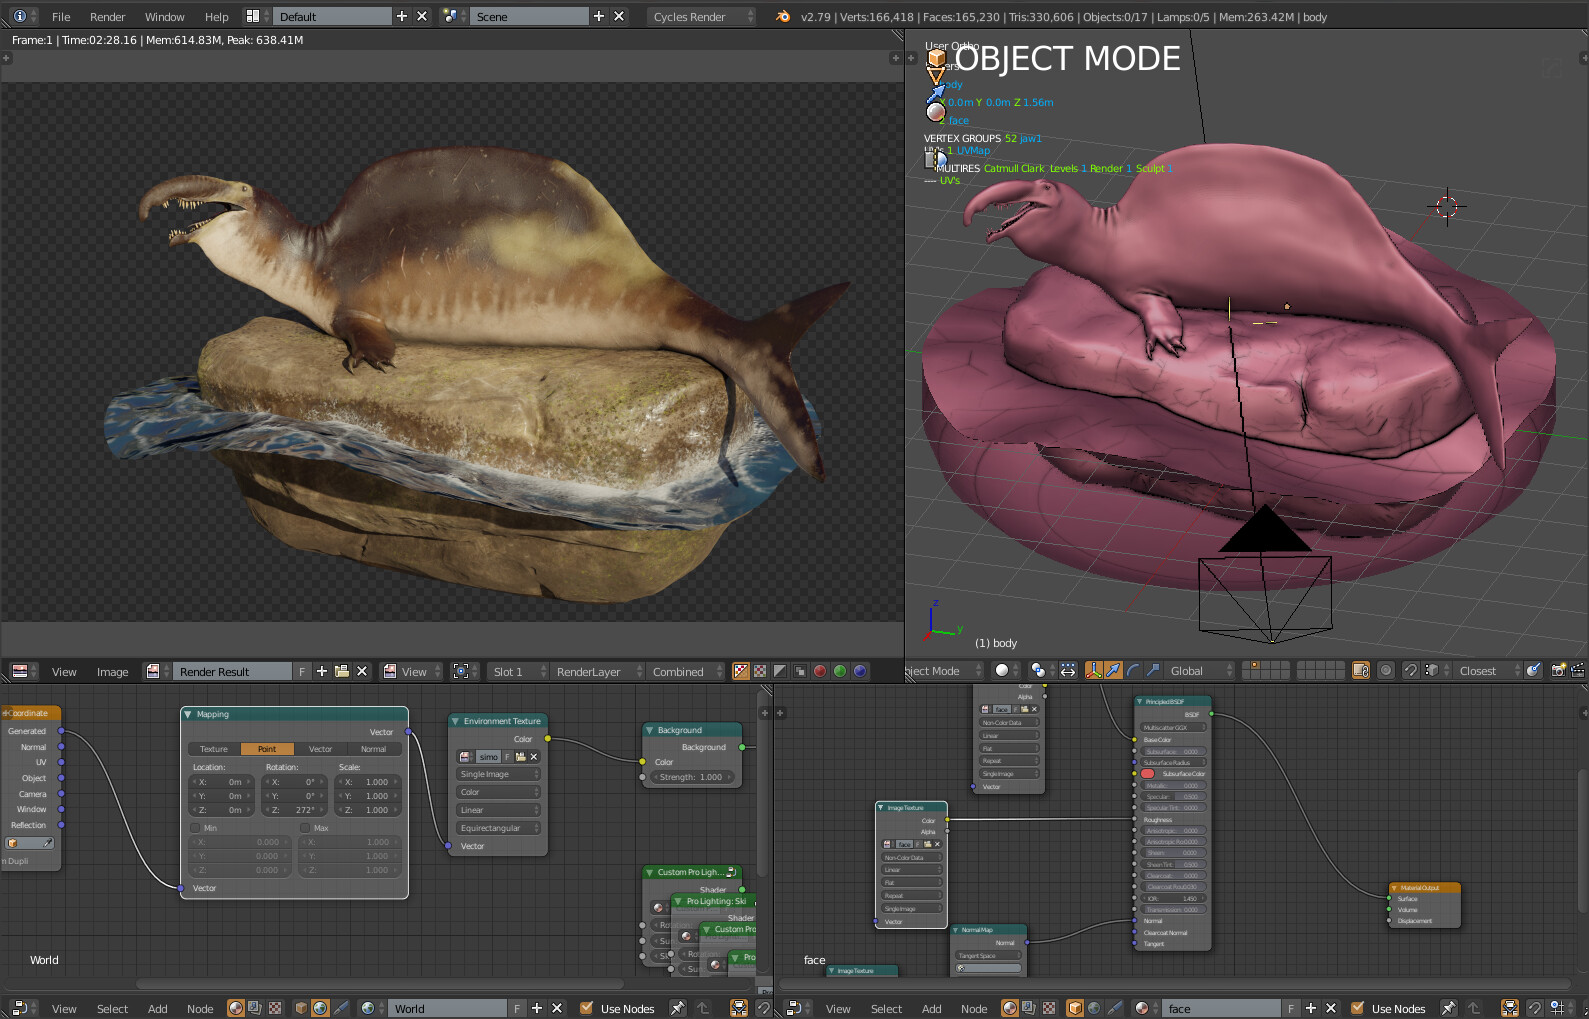Toggle the 3D manipulator axis icon

(x=1094, y=671)
